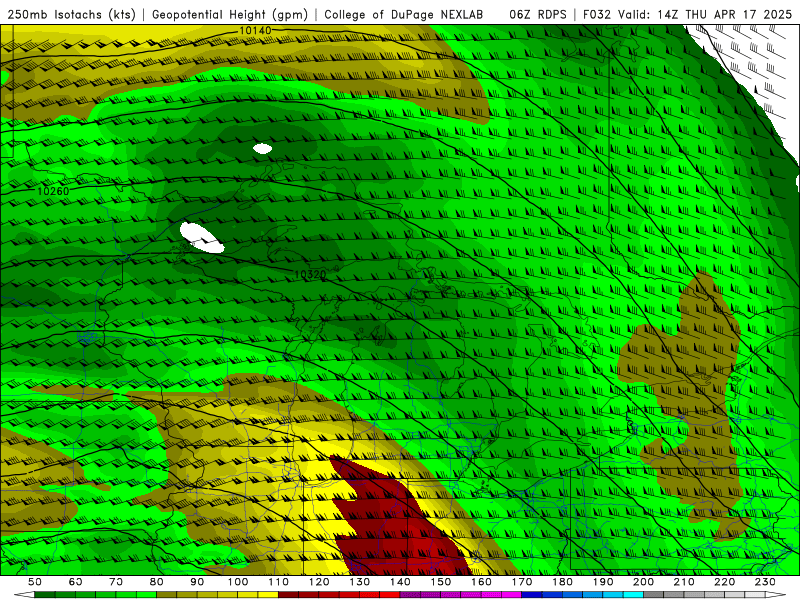Click the 120 value on the legend

(x=319, y=582)
